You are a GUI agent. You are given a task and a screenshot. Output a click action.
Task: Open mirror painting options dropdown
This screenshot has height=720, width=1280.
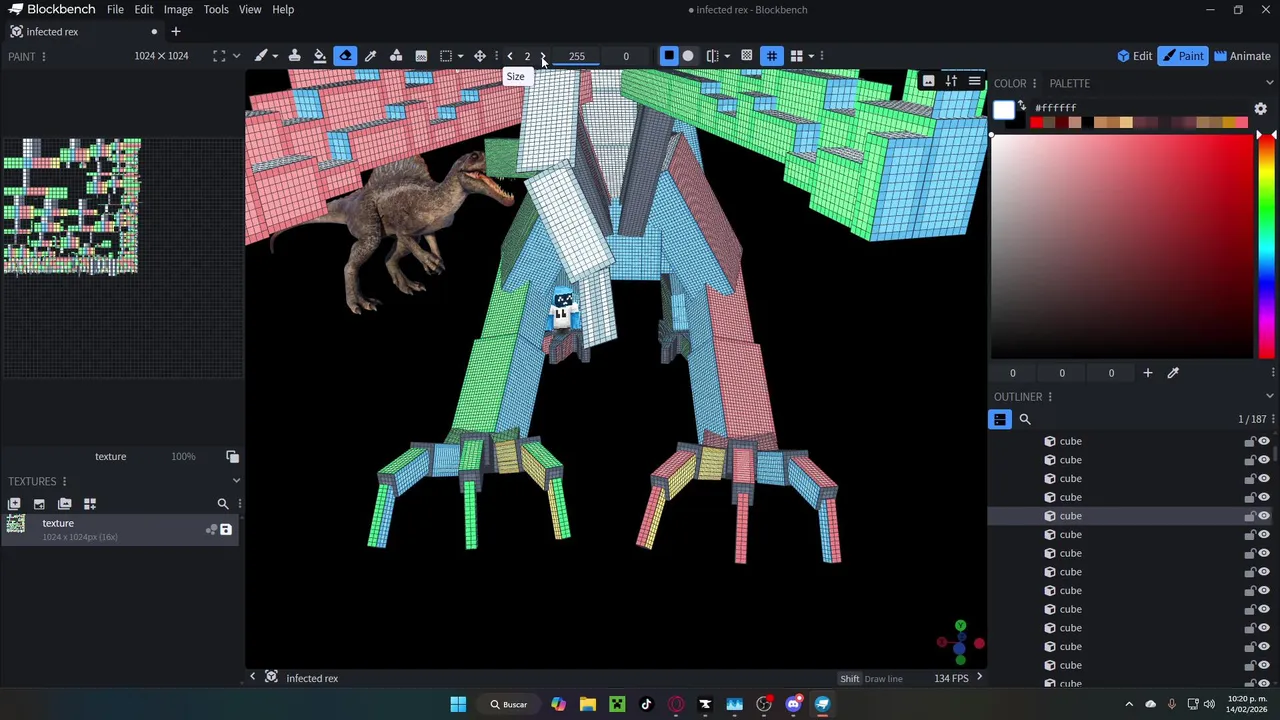click(726, 56)
